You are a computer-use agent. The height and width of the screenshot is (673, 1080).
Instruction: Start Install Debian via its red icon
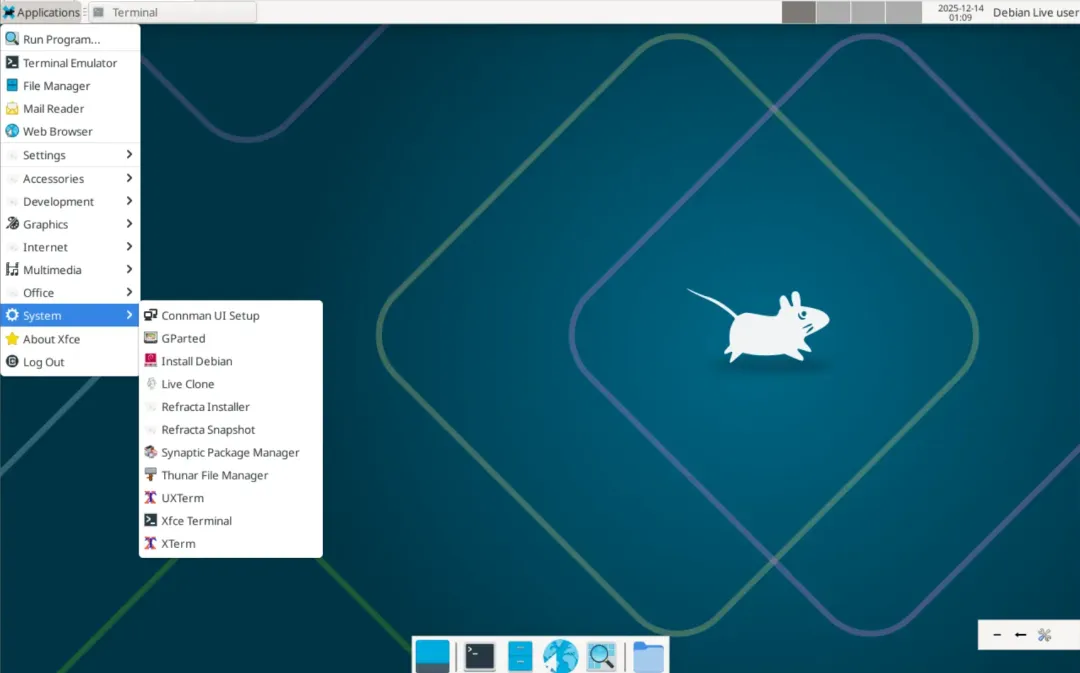pyautogui.click(x=150, y=360)
